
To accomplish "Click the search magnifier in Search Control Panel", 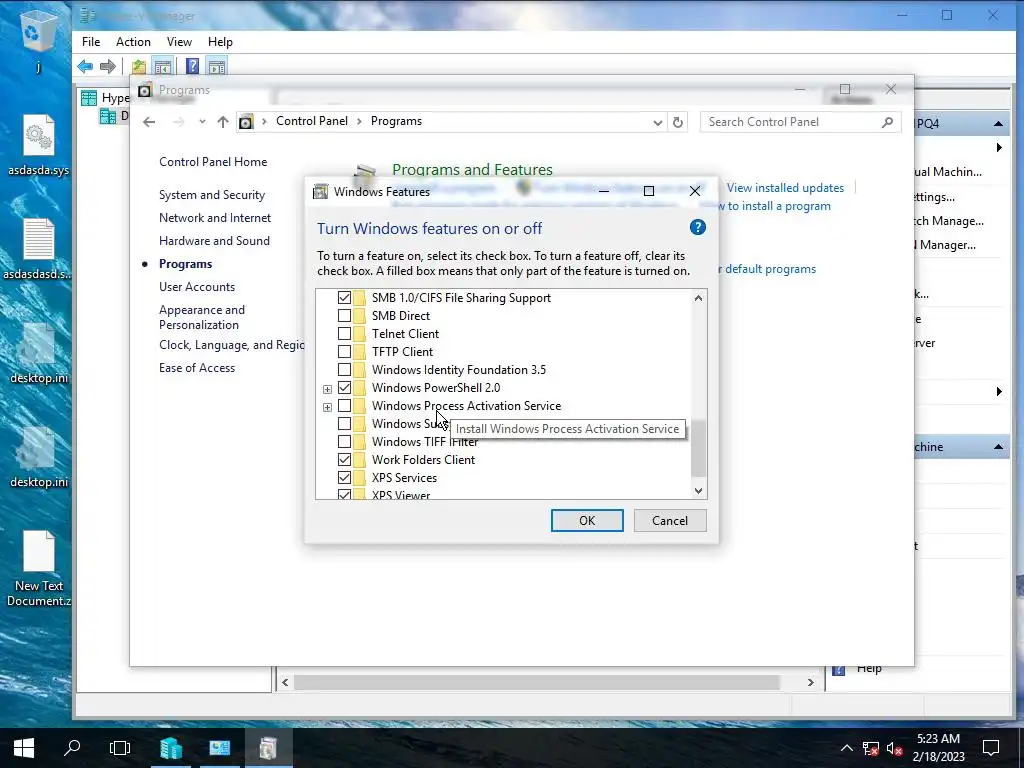I will 887,122.
